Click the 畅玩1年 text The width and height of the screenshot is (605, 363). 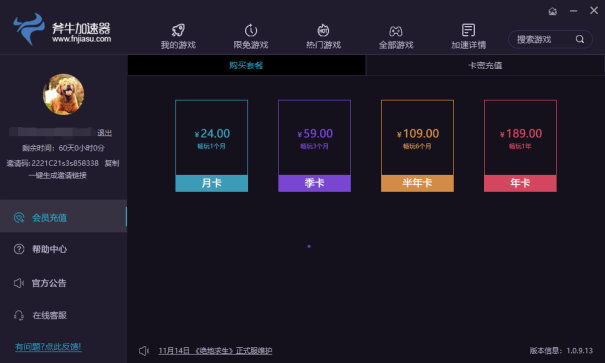point(520,146)
